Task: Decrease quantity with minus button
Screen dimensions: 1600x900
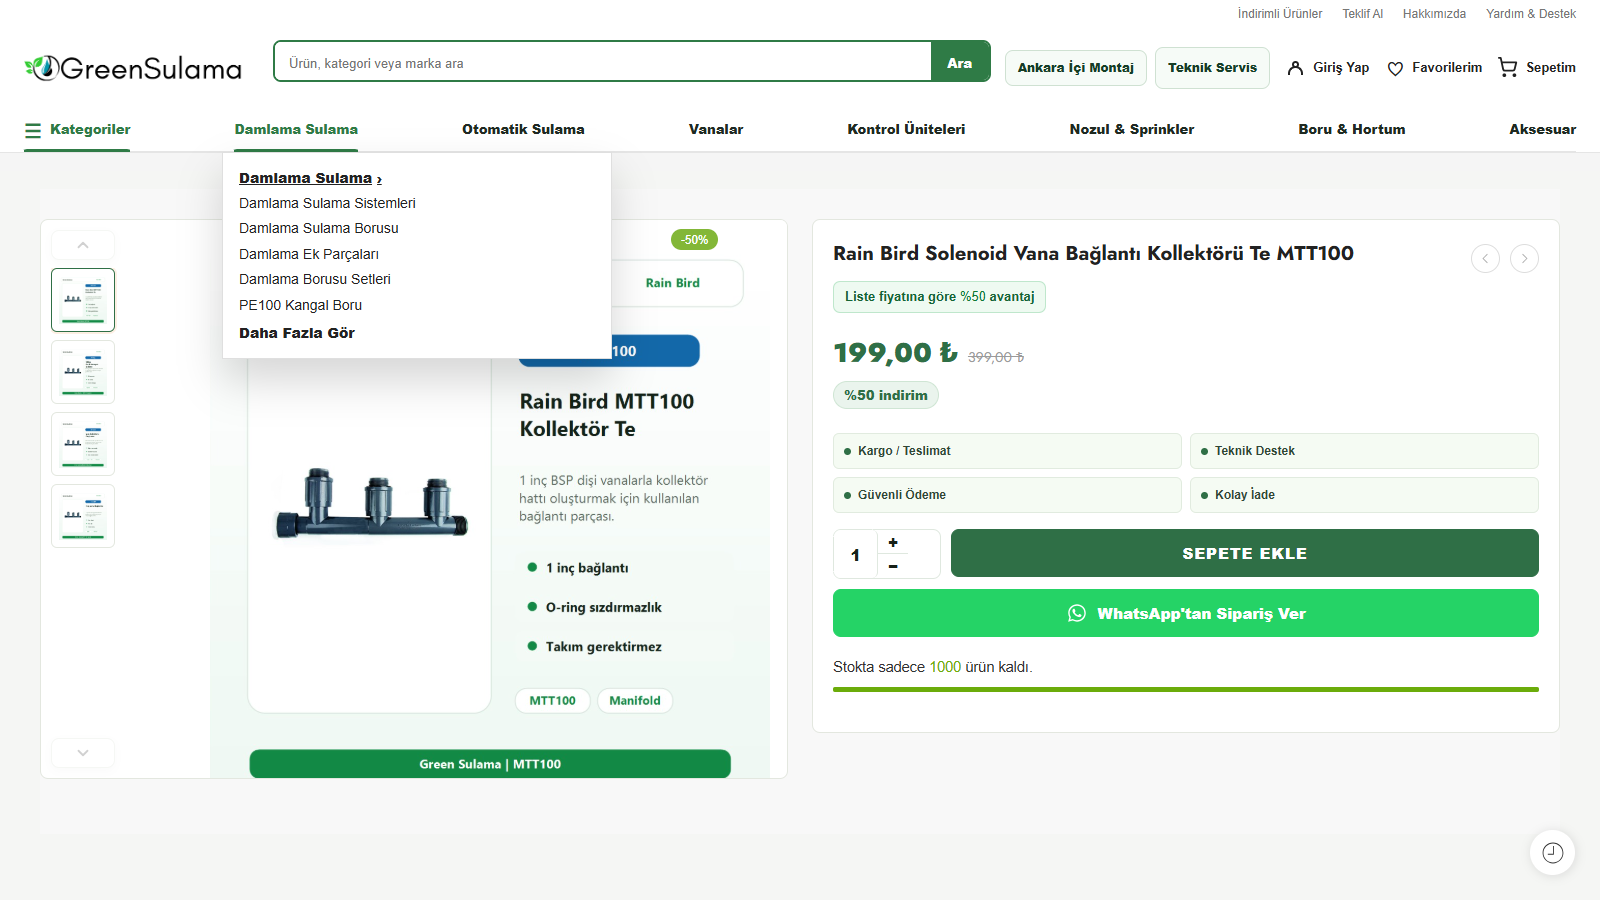Action: [x=893, y=566]
